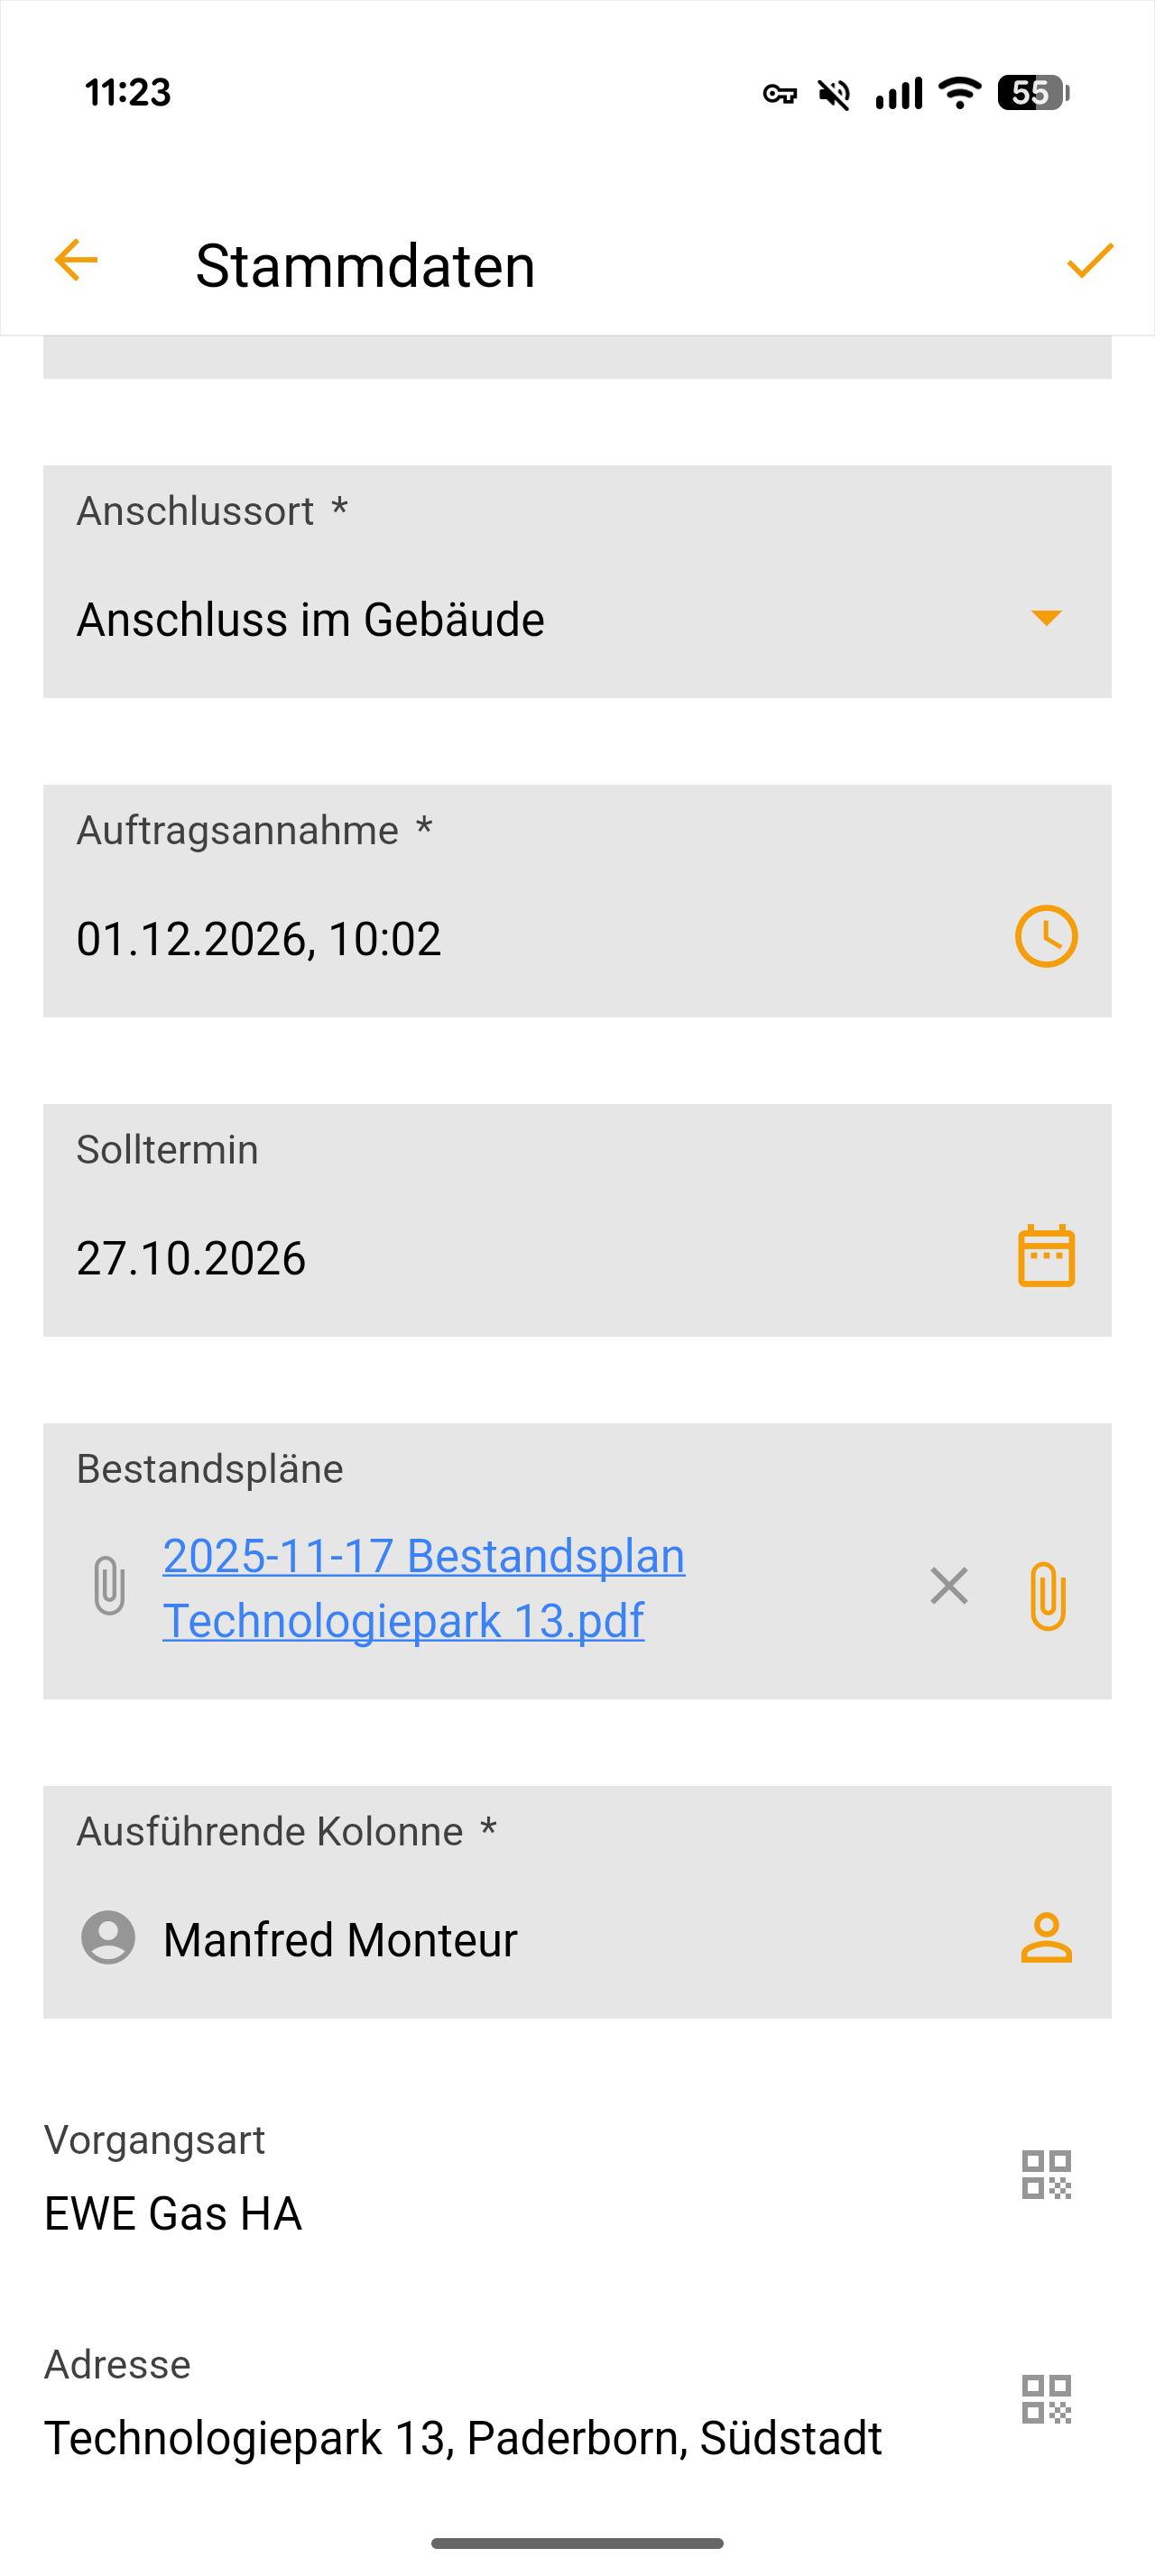Tap the gray avatar beside Manfred Monteur
The image size is (1155, 2576).
point(108,1938)
